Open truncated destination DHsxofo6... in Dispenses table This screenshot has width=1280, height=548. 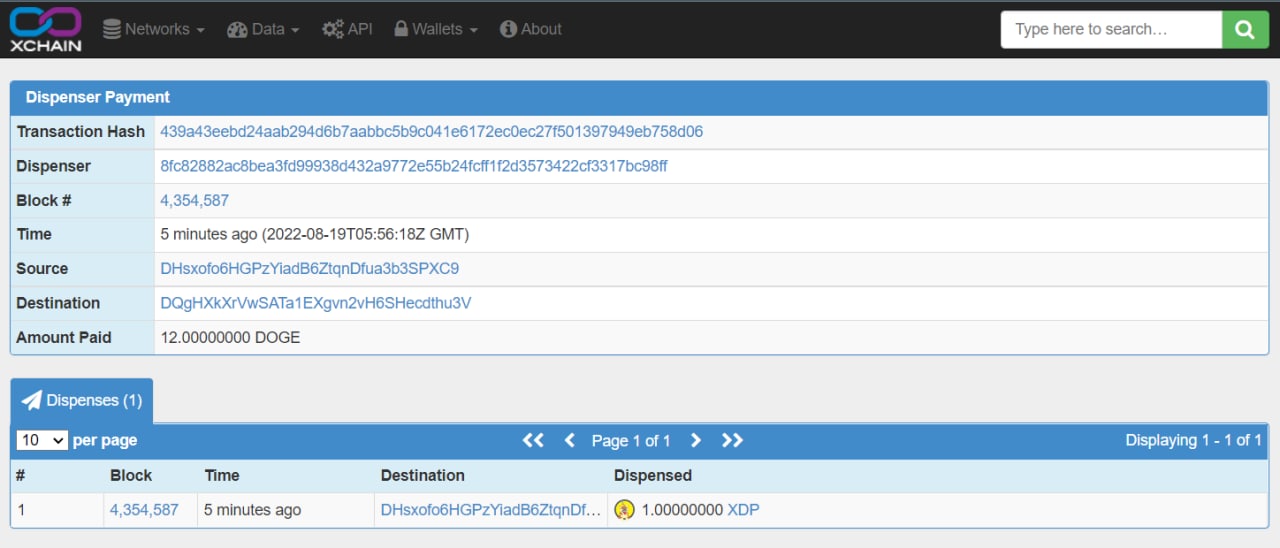[491, 510]
